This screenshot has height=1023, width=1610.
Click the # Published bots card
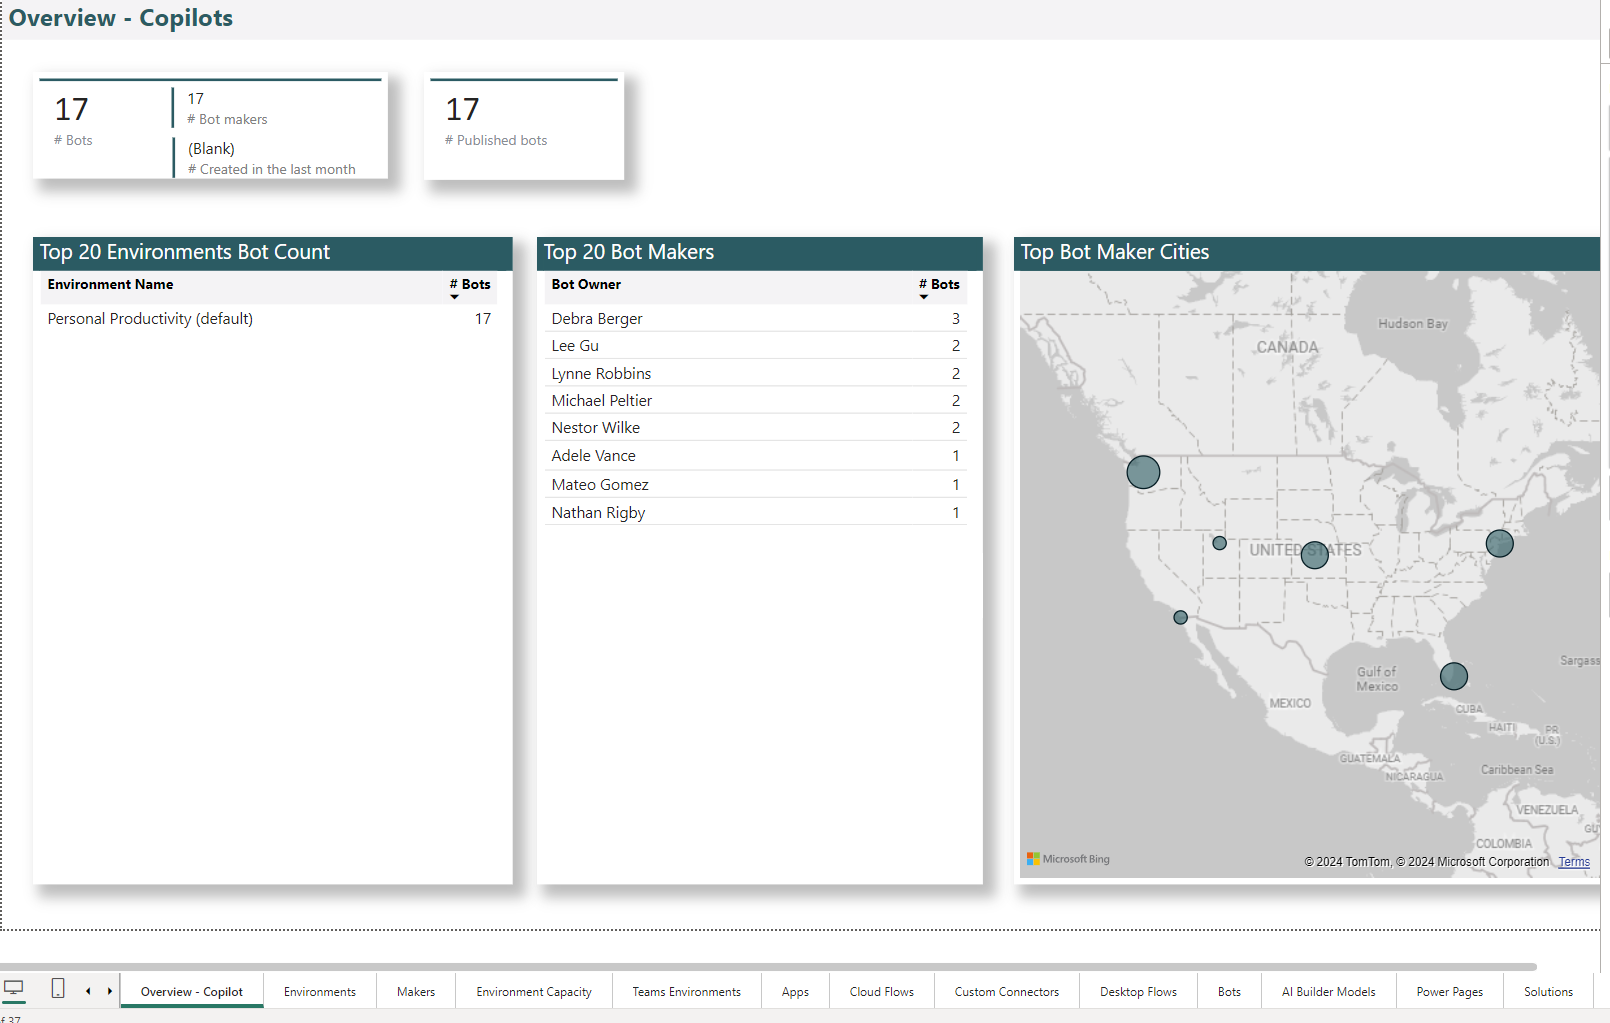coord(525,127)
